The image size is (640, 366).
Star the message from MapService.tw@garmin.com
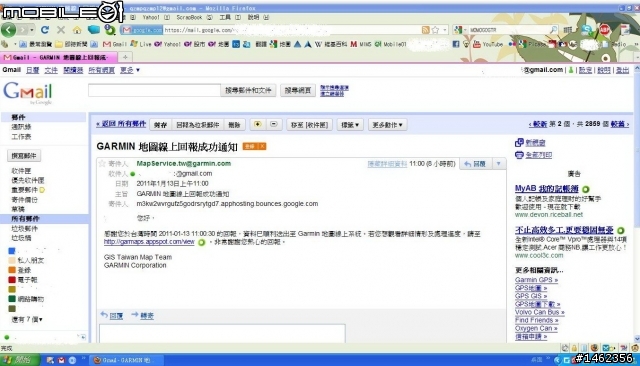pyautogui.click(x=102, y=164)
